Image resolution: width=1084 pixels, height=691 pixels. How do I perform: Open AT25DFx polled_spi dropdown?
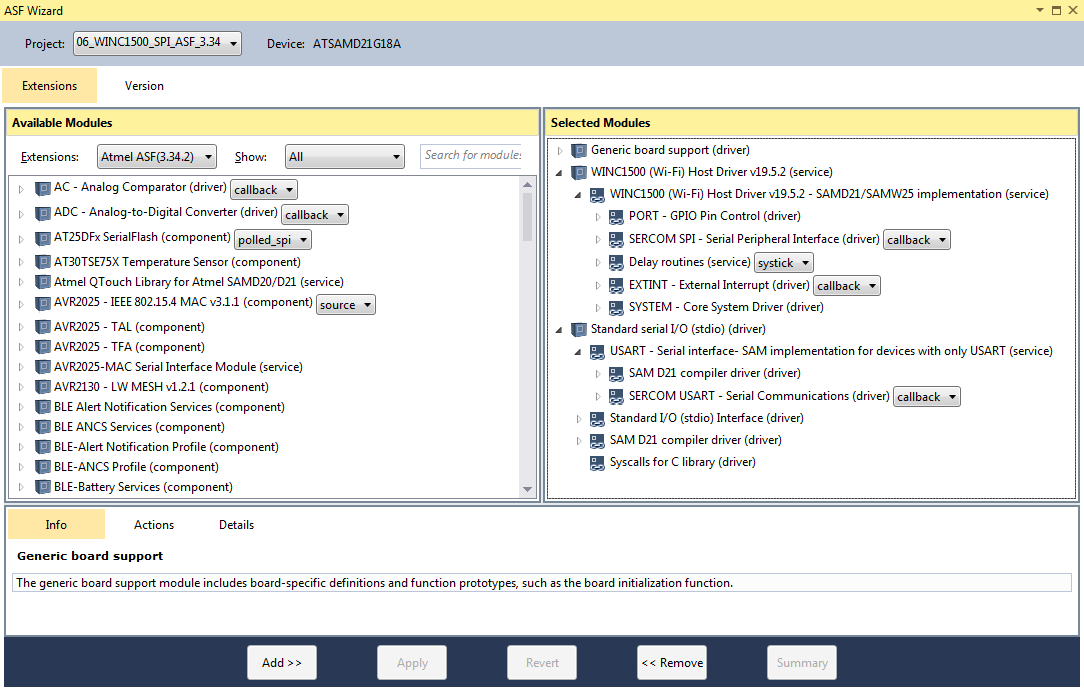273,240
